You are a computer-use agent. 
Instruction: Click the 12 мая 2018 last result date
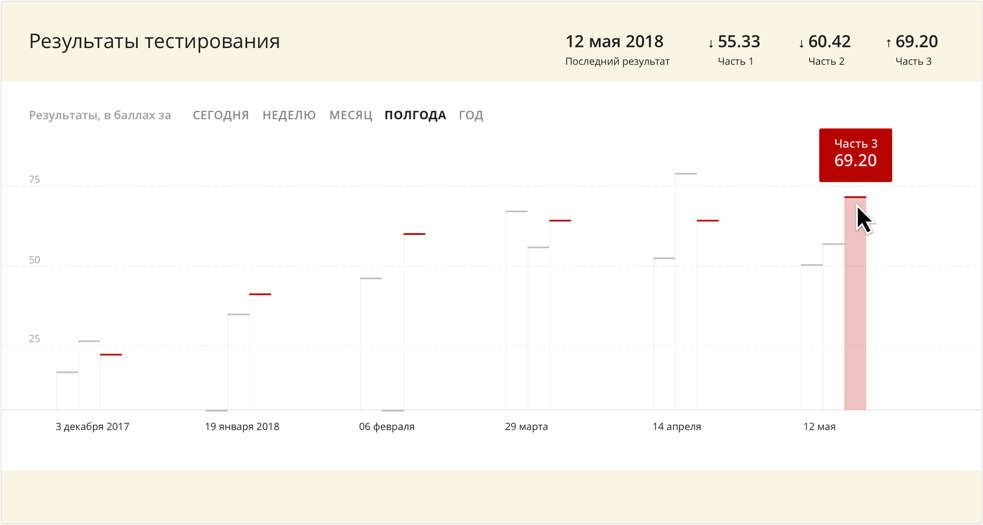[x=614, y=42]
